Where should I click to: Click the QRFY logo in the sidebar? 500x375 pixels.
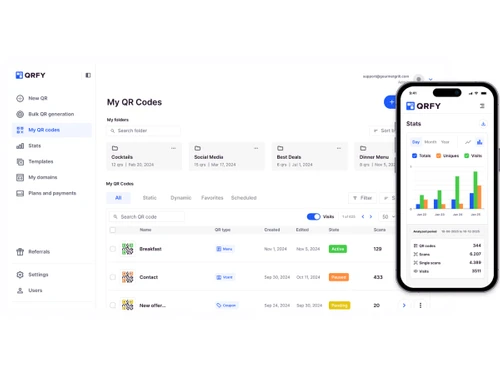30,75
